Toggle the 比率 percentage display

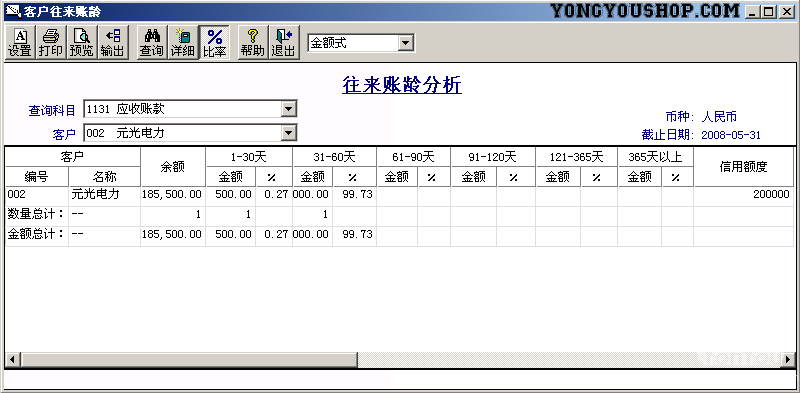214,43
